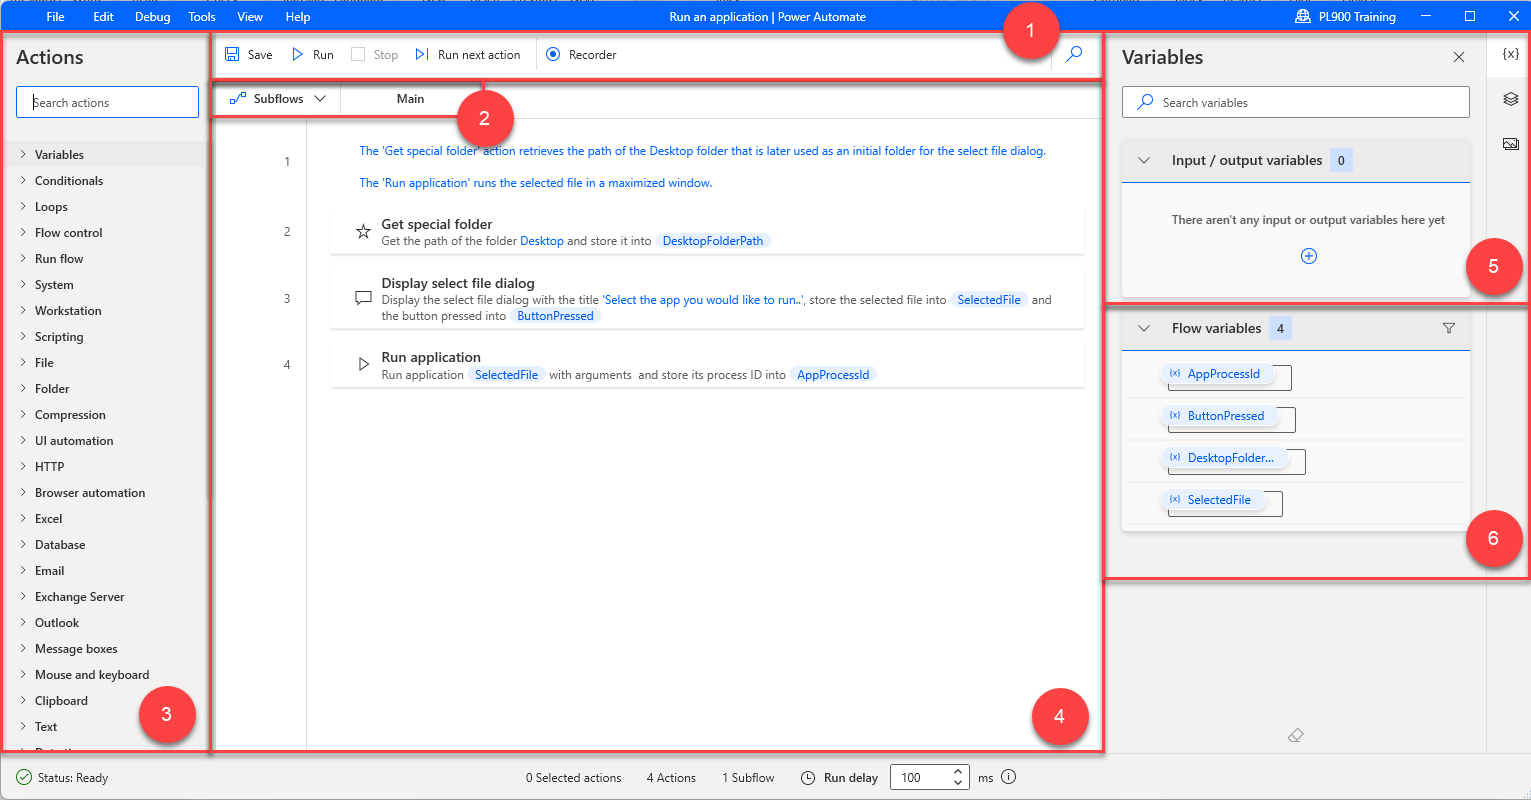Select the AppProcessId flow variable
1531x800 pixels.
[x=1217, y=374]
